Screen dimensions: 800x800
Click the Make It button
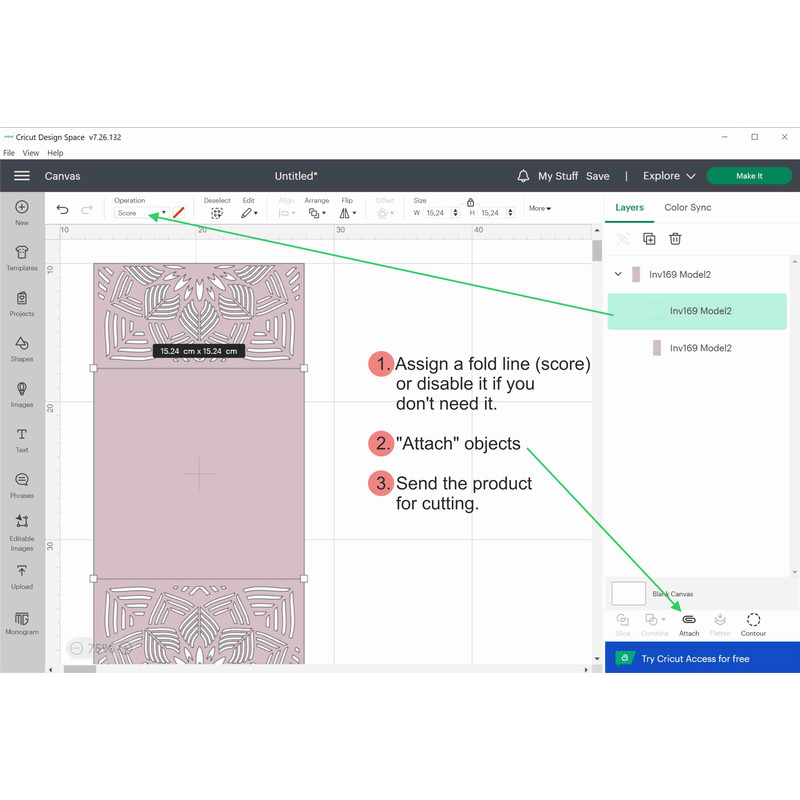click(748, 176)
